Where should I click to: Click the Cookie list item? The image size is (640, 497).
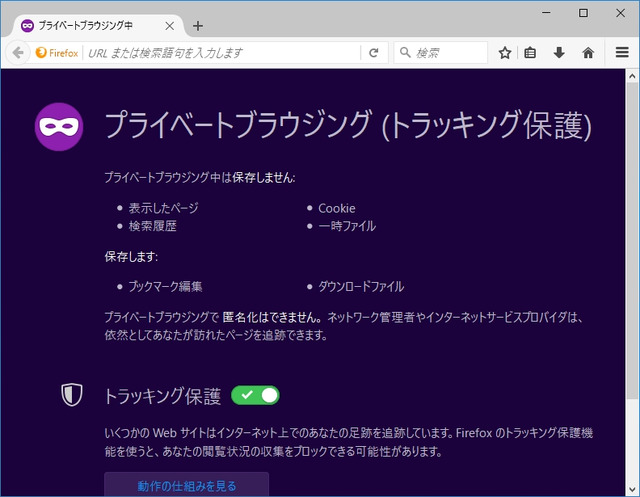(337, 208)
